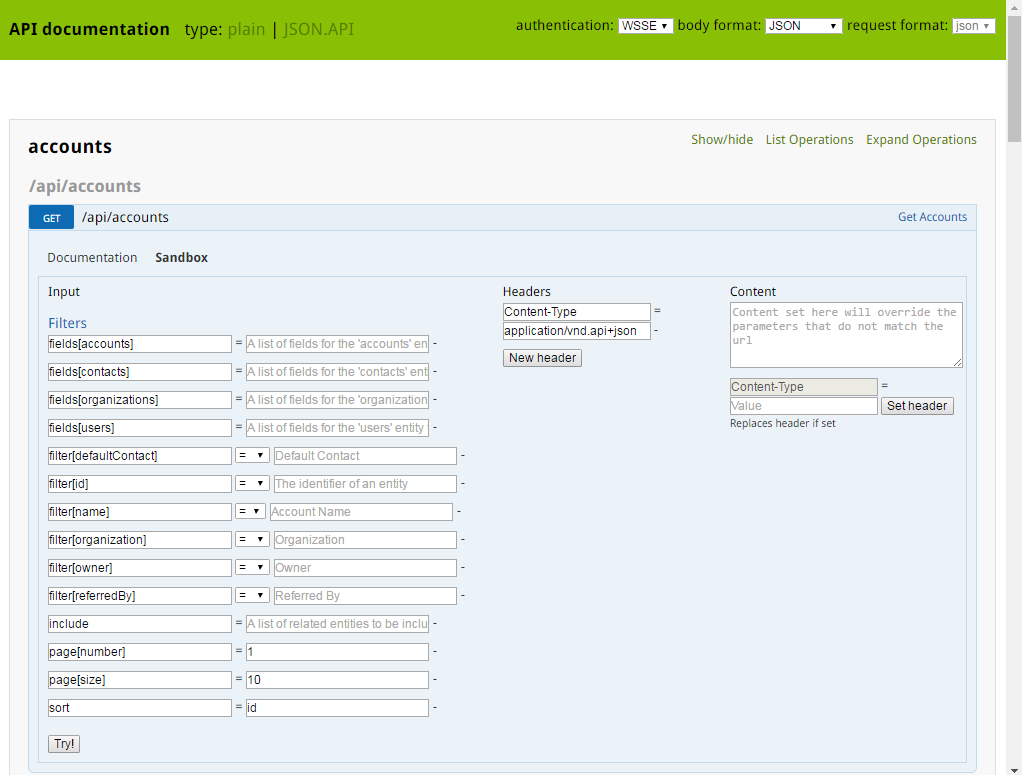Image resolution: width=1022 pixels, height=775 pixels.
Task: Click Expand Operations link
Action: [921, 139]
